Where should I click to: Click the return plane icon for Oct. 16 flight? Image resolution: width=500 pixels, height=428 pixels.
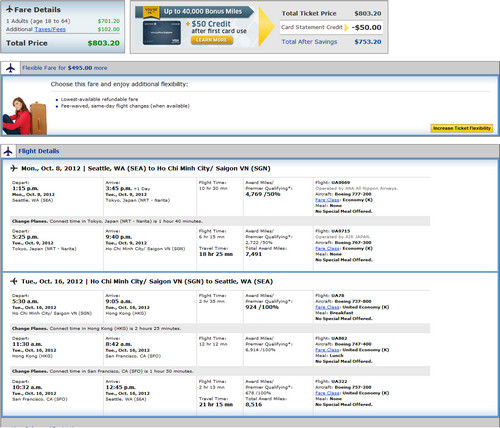[14, 281]
